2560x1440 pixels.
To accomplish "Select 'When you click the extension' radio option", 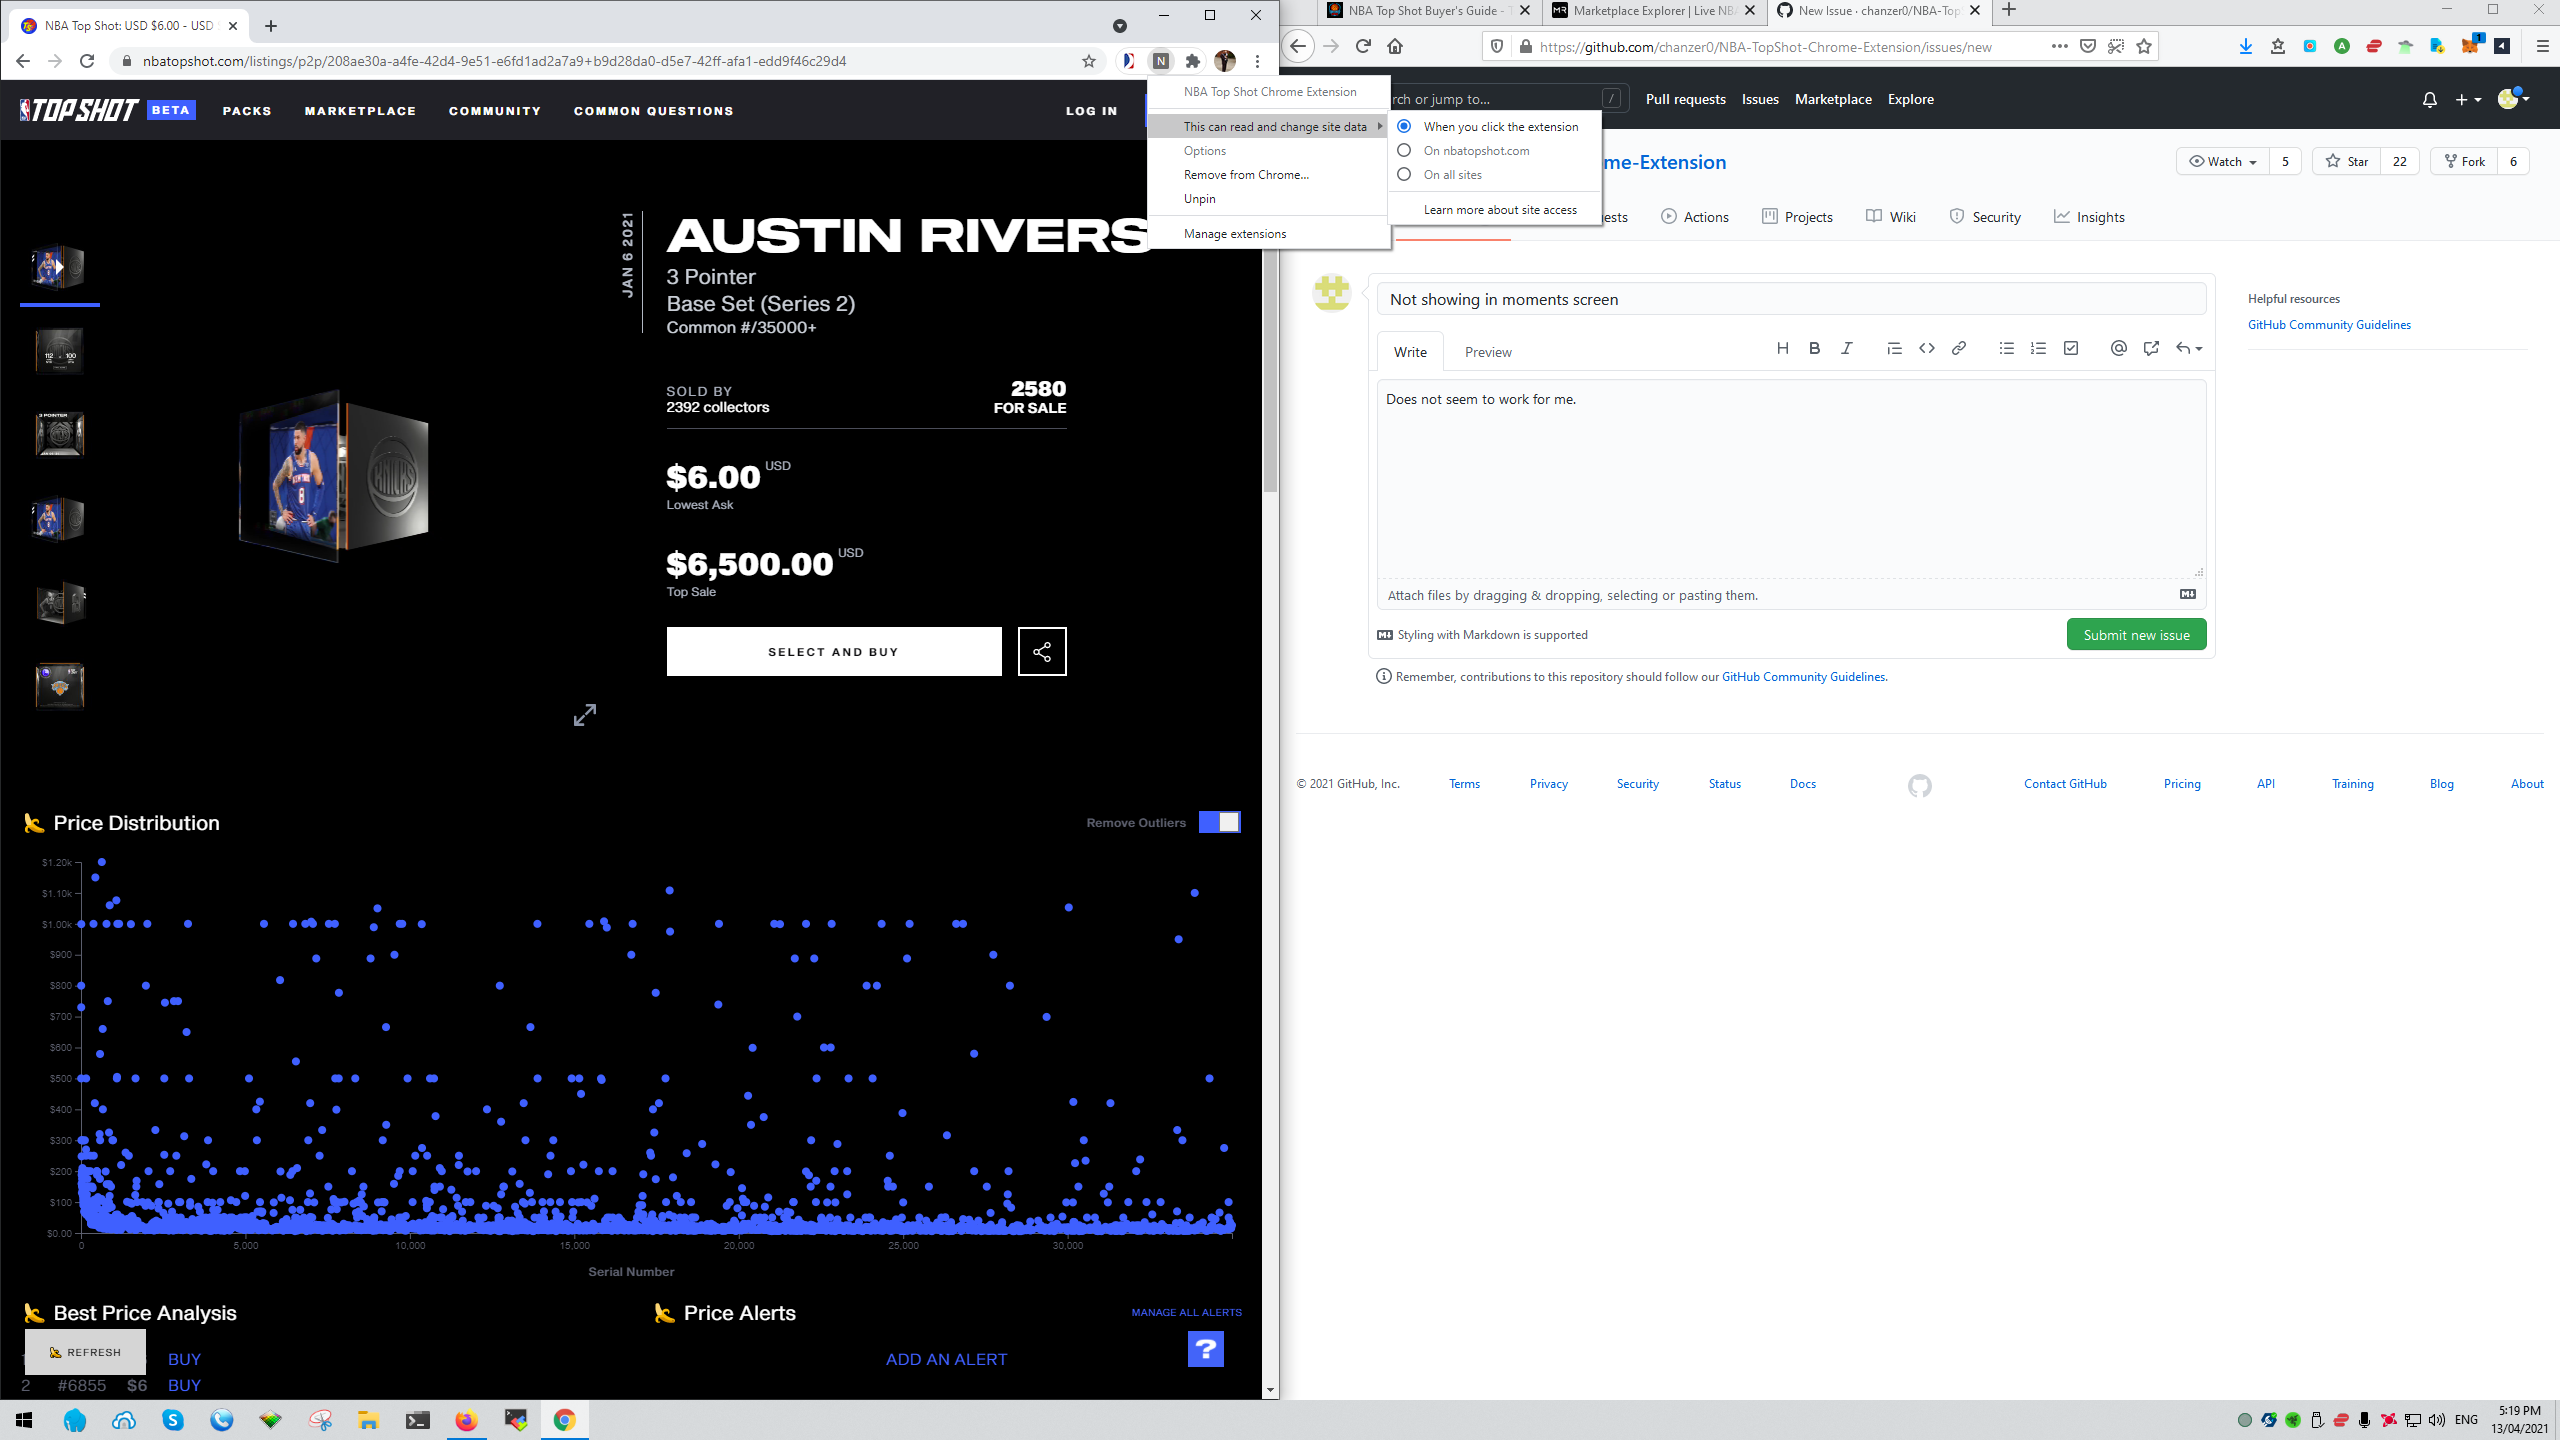I will 1404,126.
